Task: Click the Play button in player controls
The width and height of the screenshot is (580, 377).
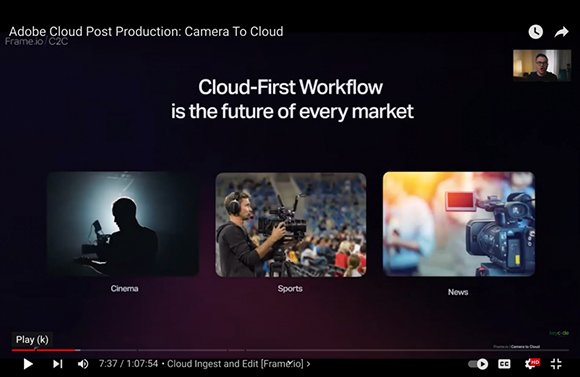Action: pos(28,364)
